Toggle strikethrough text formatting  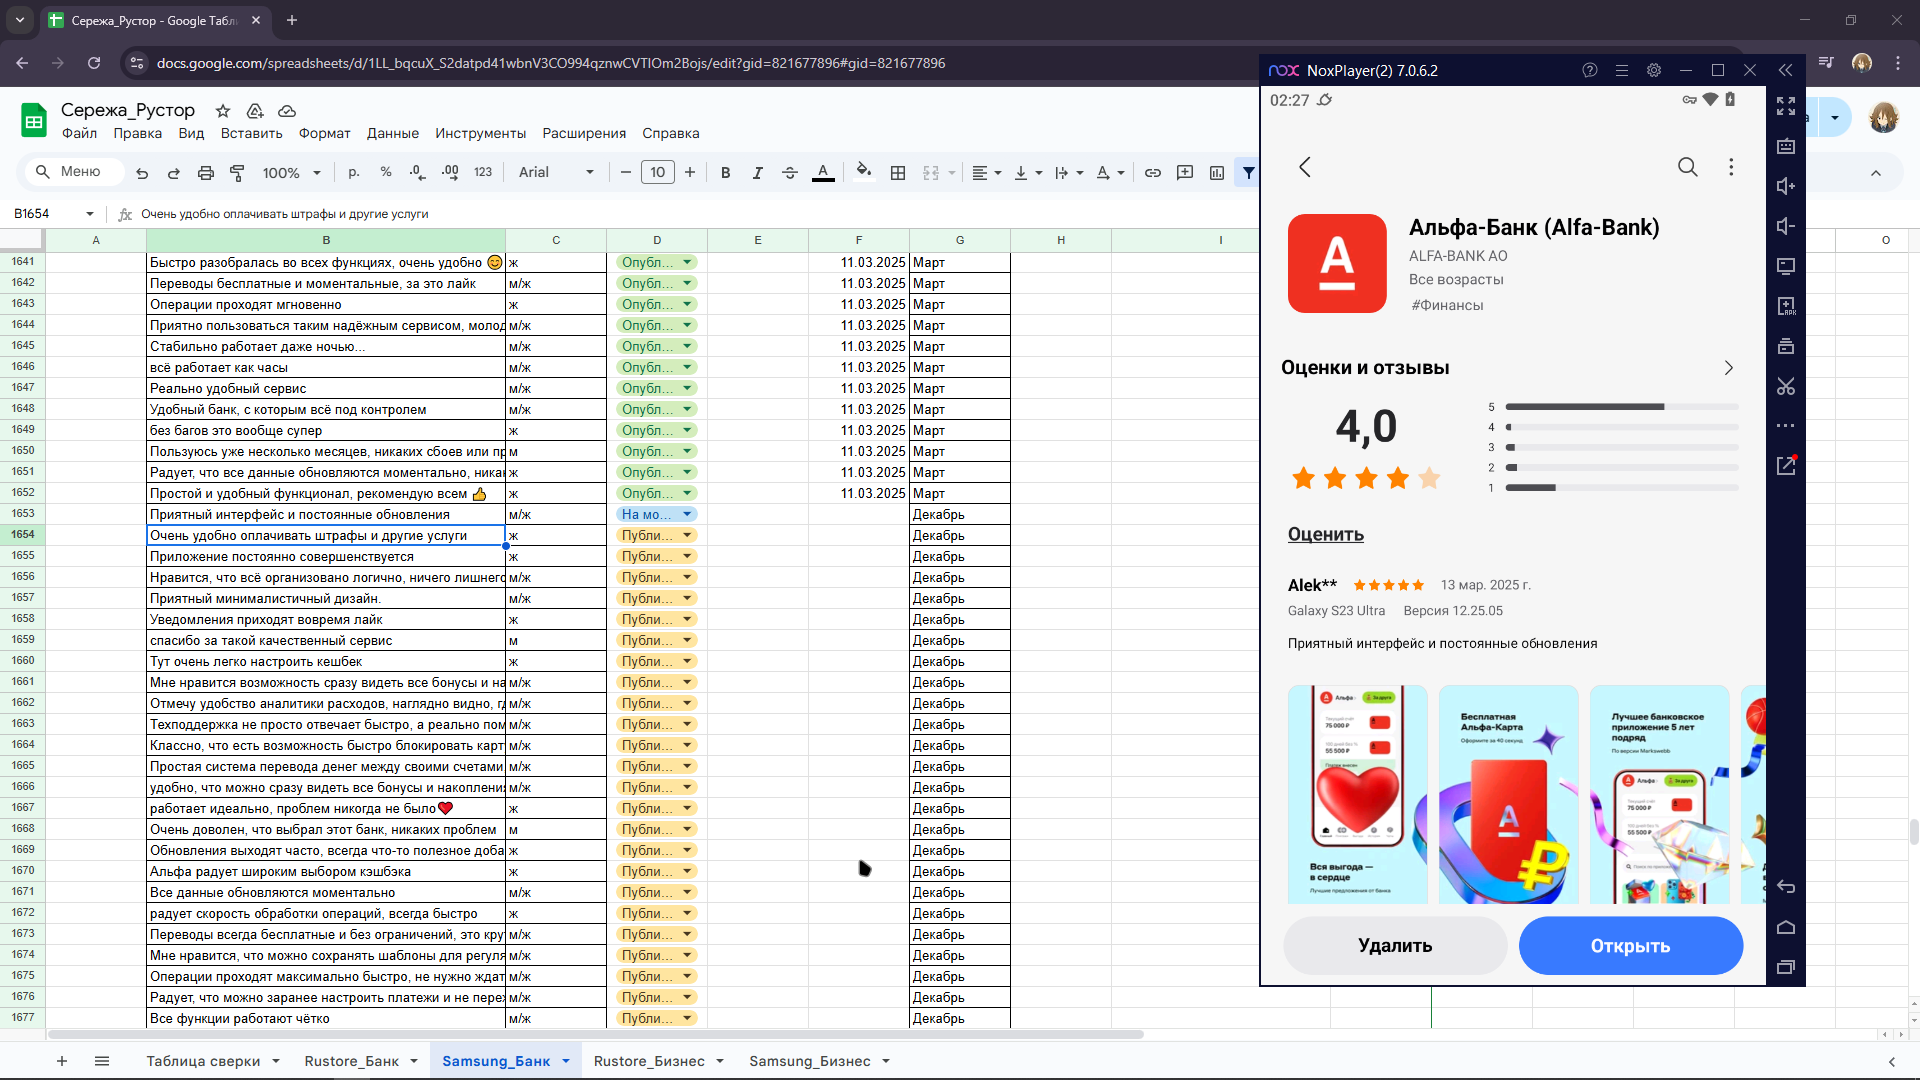point(790,172)
